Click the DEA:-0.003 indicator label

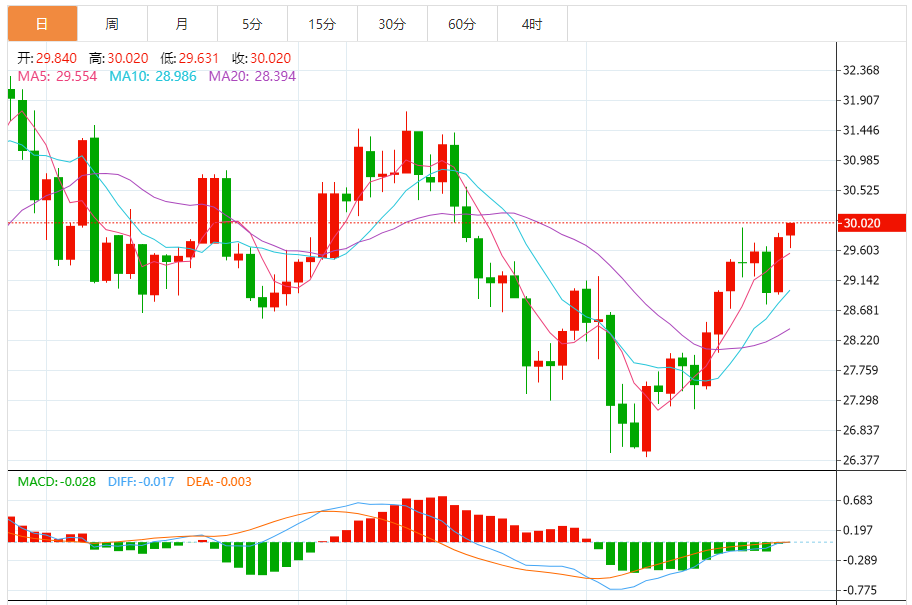point(219,482)
